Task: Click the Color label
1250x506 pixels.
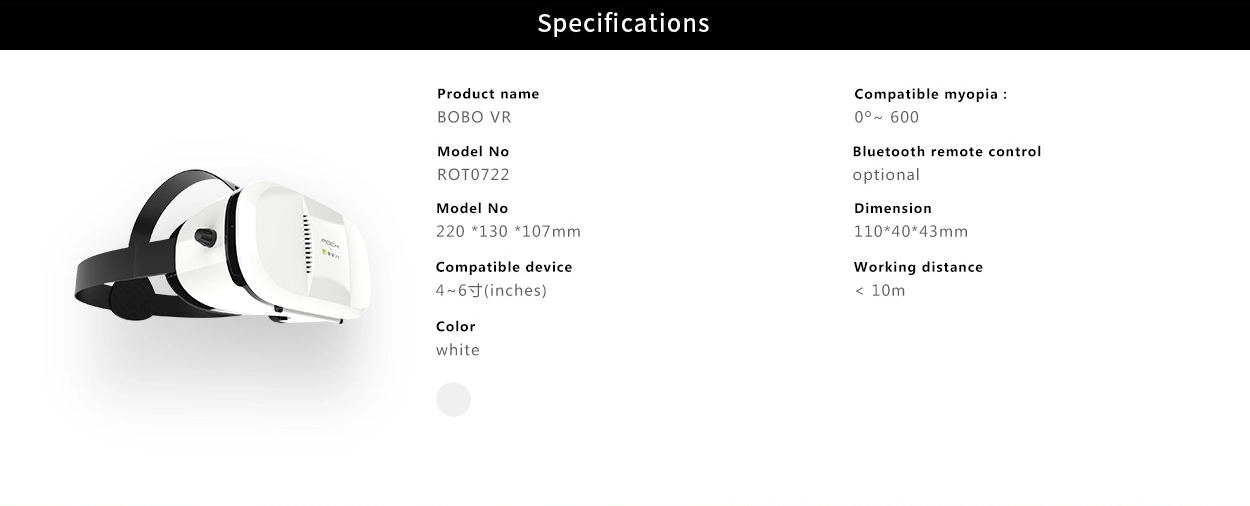Action: (456, 327)
